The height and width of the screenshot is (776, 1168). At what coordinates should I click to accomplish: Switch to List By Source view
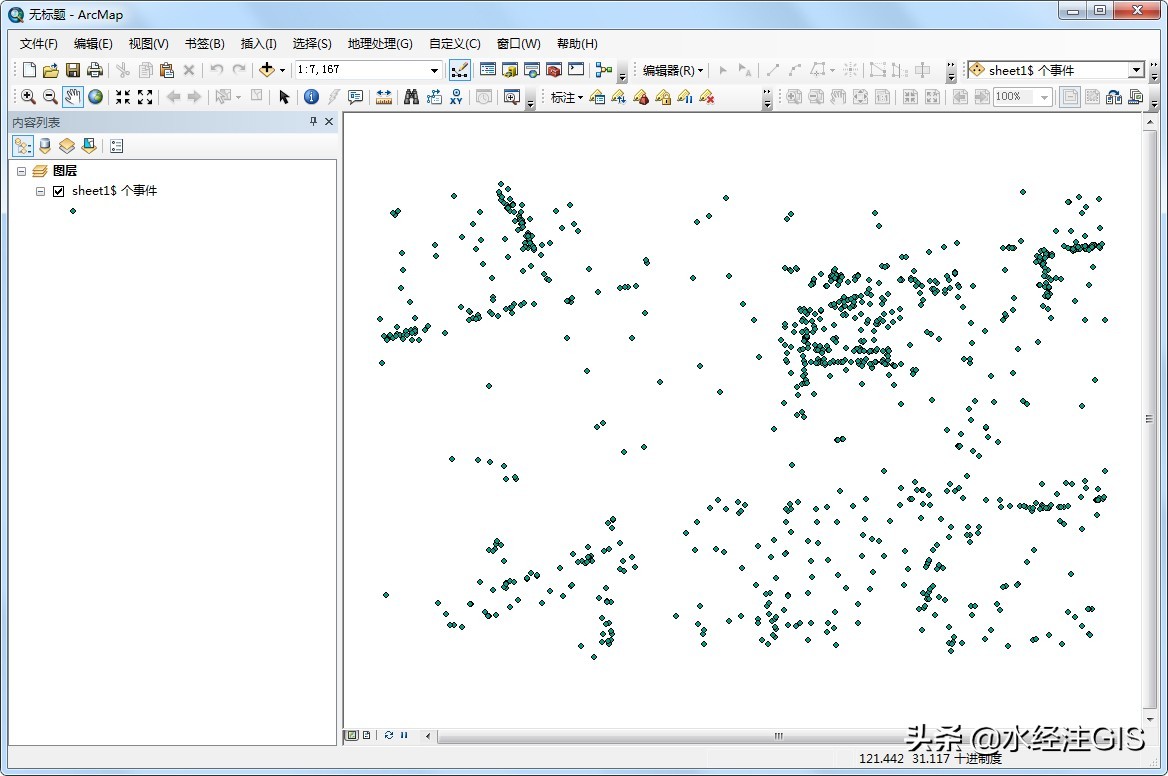click(x=45, y=146)
